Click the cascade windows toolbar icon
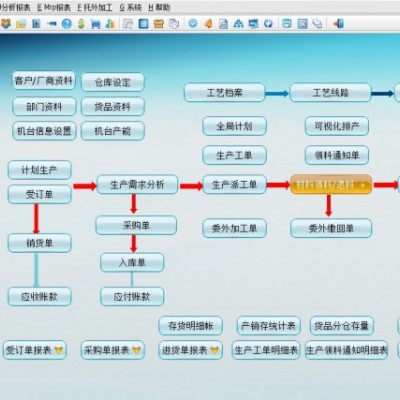Viewport: 400px width, 400px height. (x=317, y=24)
